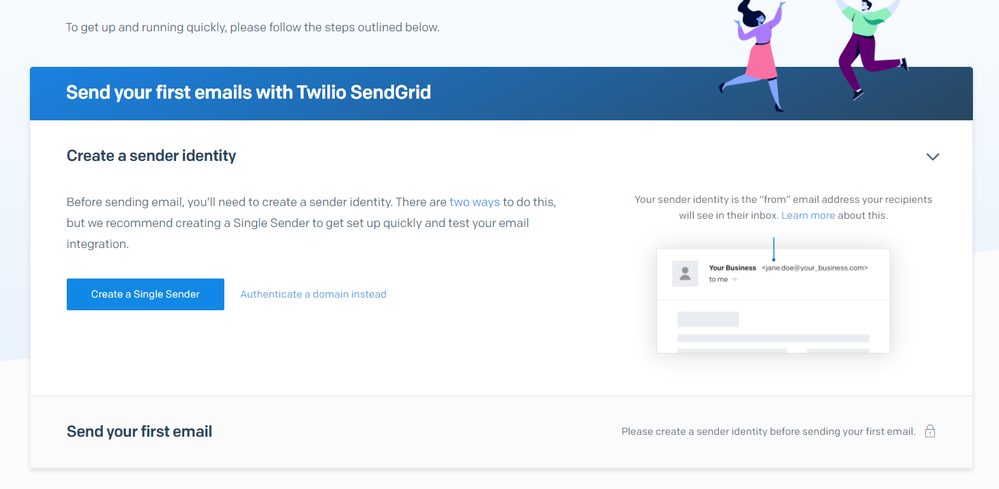
Task: Click the jane.doe@your_business.com address
Action: pos(815,268)
